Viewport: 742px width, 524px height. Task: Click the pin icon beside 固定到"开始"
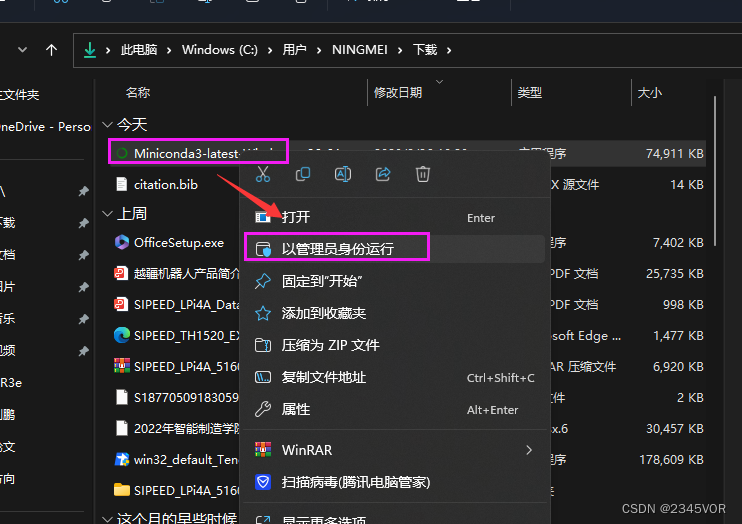click(263, 281)
